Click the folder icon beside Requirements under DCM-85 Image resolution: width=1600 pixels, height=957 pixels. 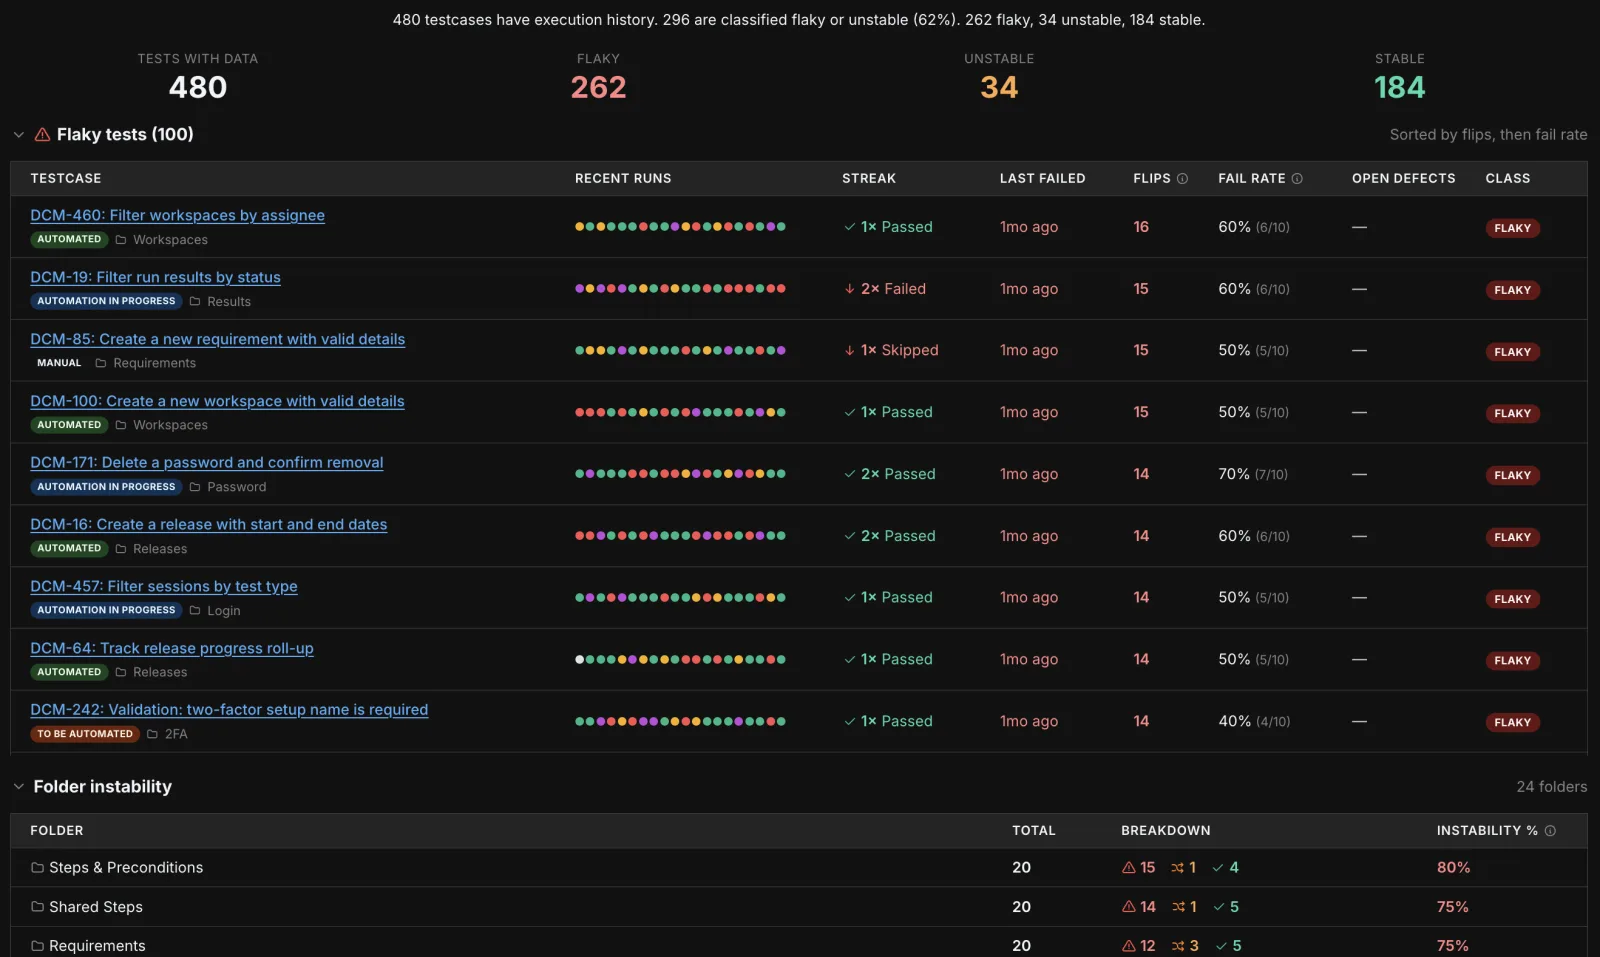coord(101,363)
